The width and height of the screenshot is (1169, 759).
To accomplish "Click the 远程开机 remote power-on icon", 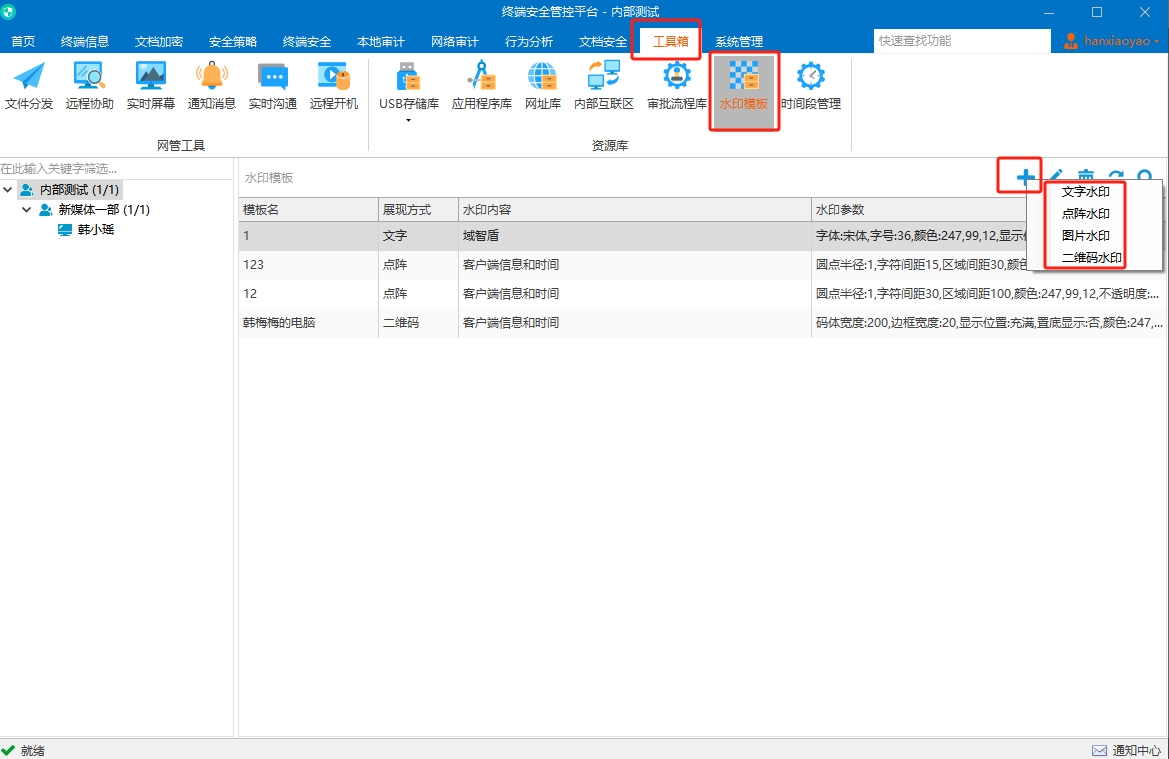I will (x=334, y=86).
